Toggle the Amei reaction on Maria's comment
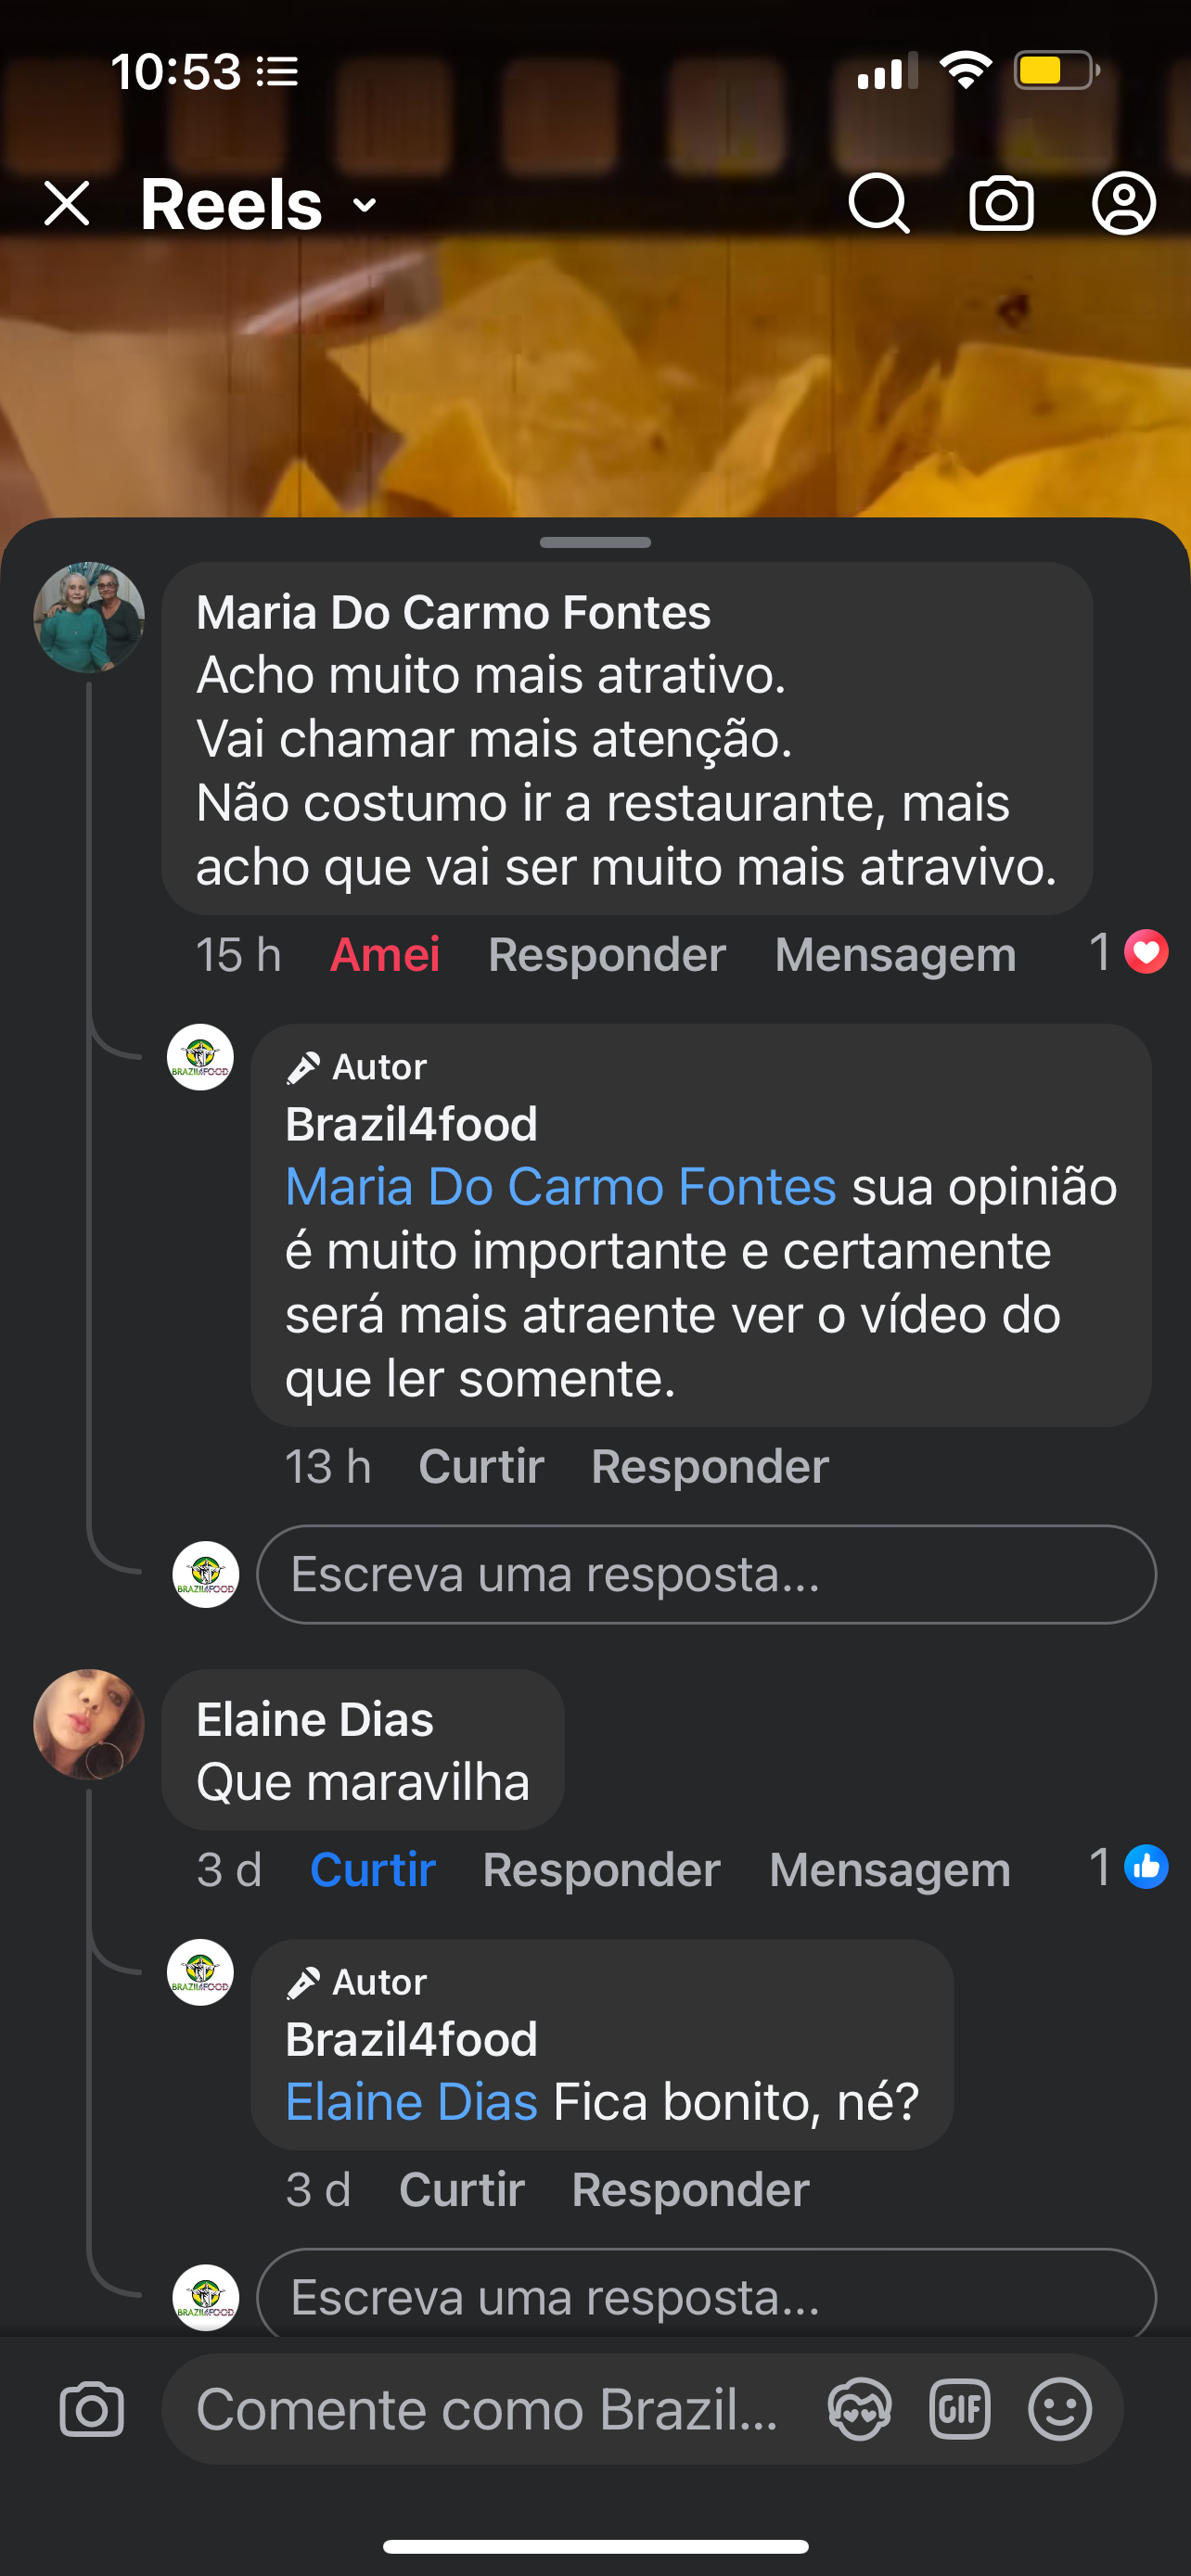This screenshot has width=1191, height=2576. click(x=385, y=955)
